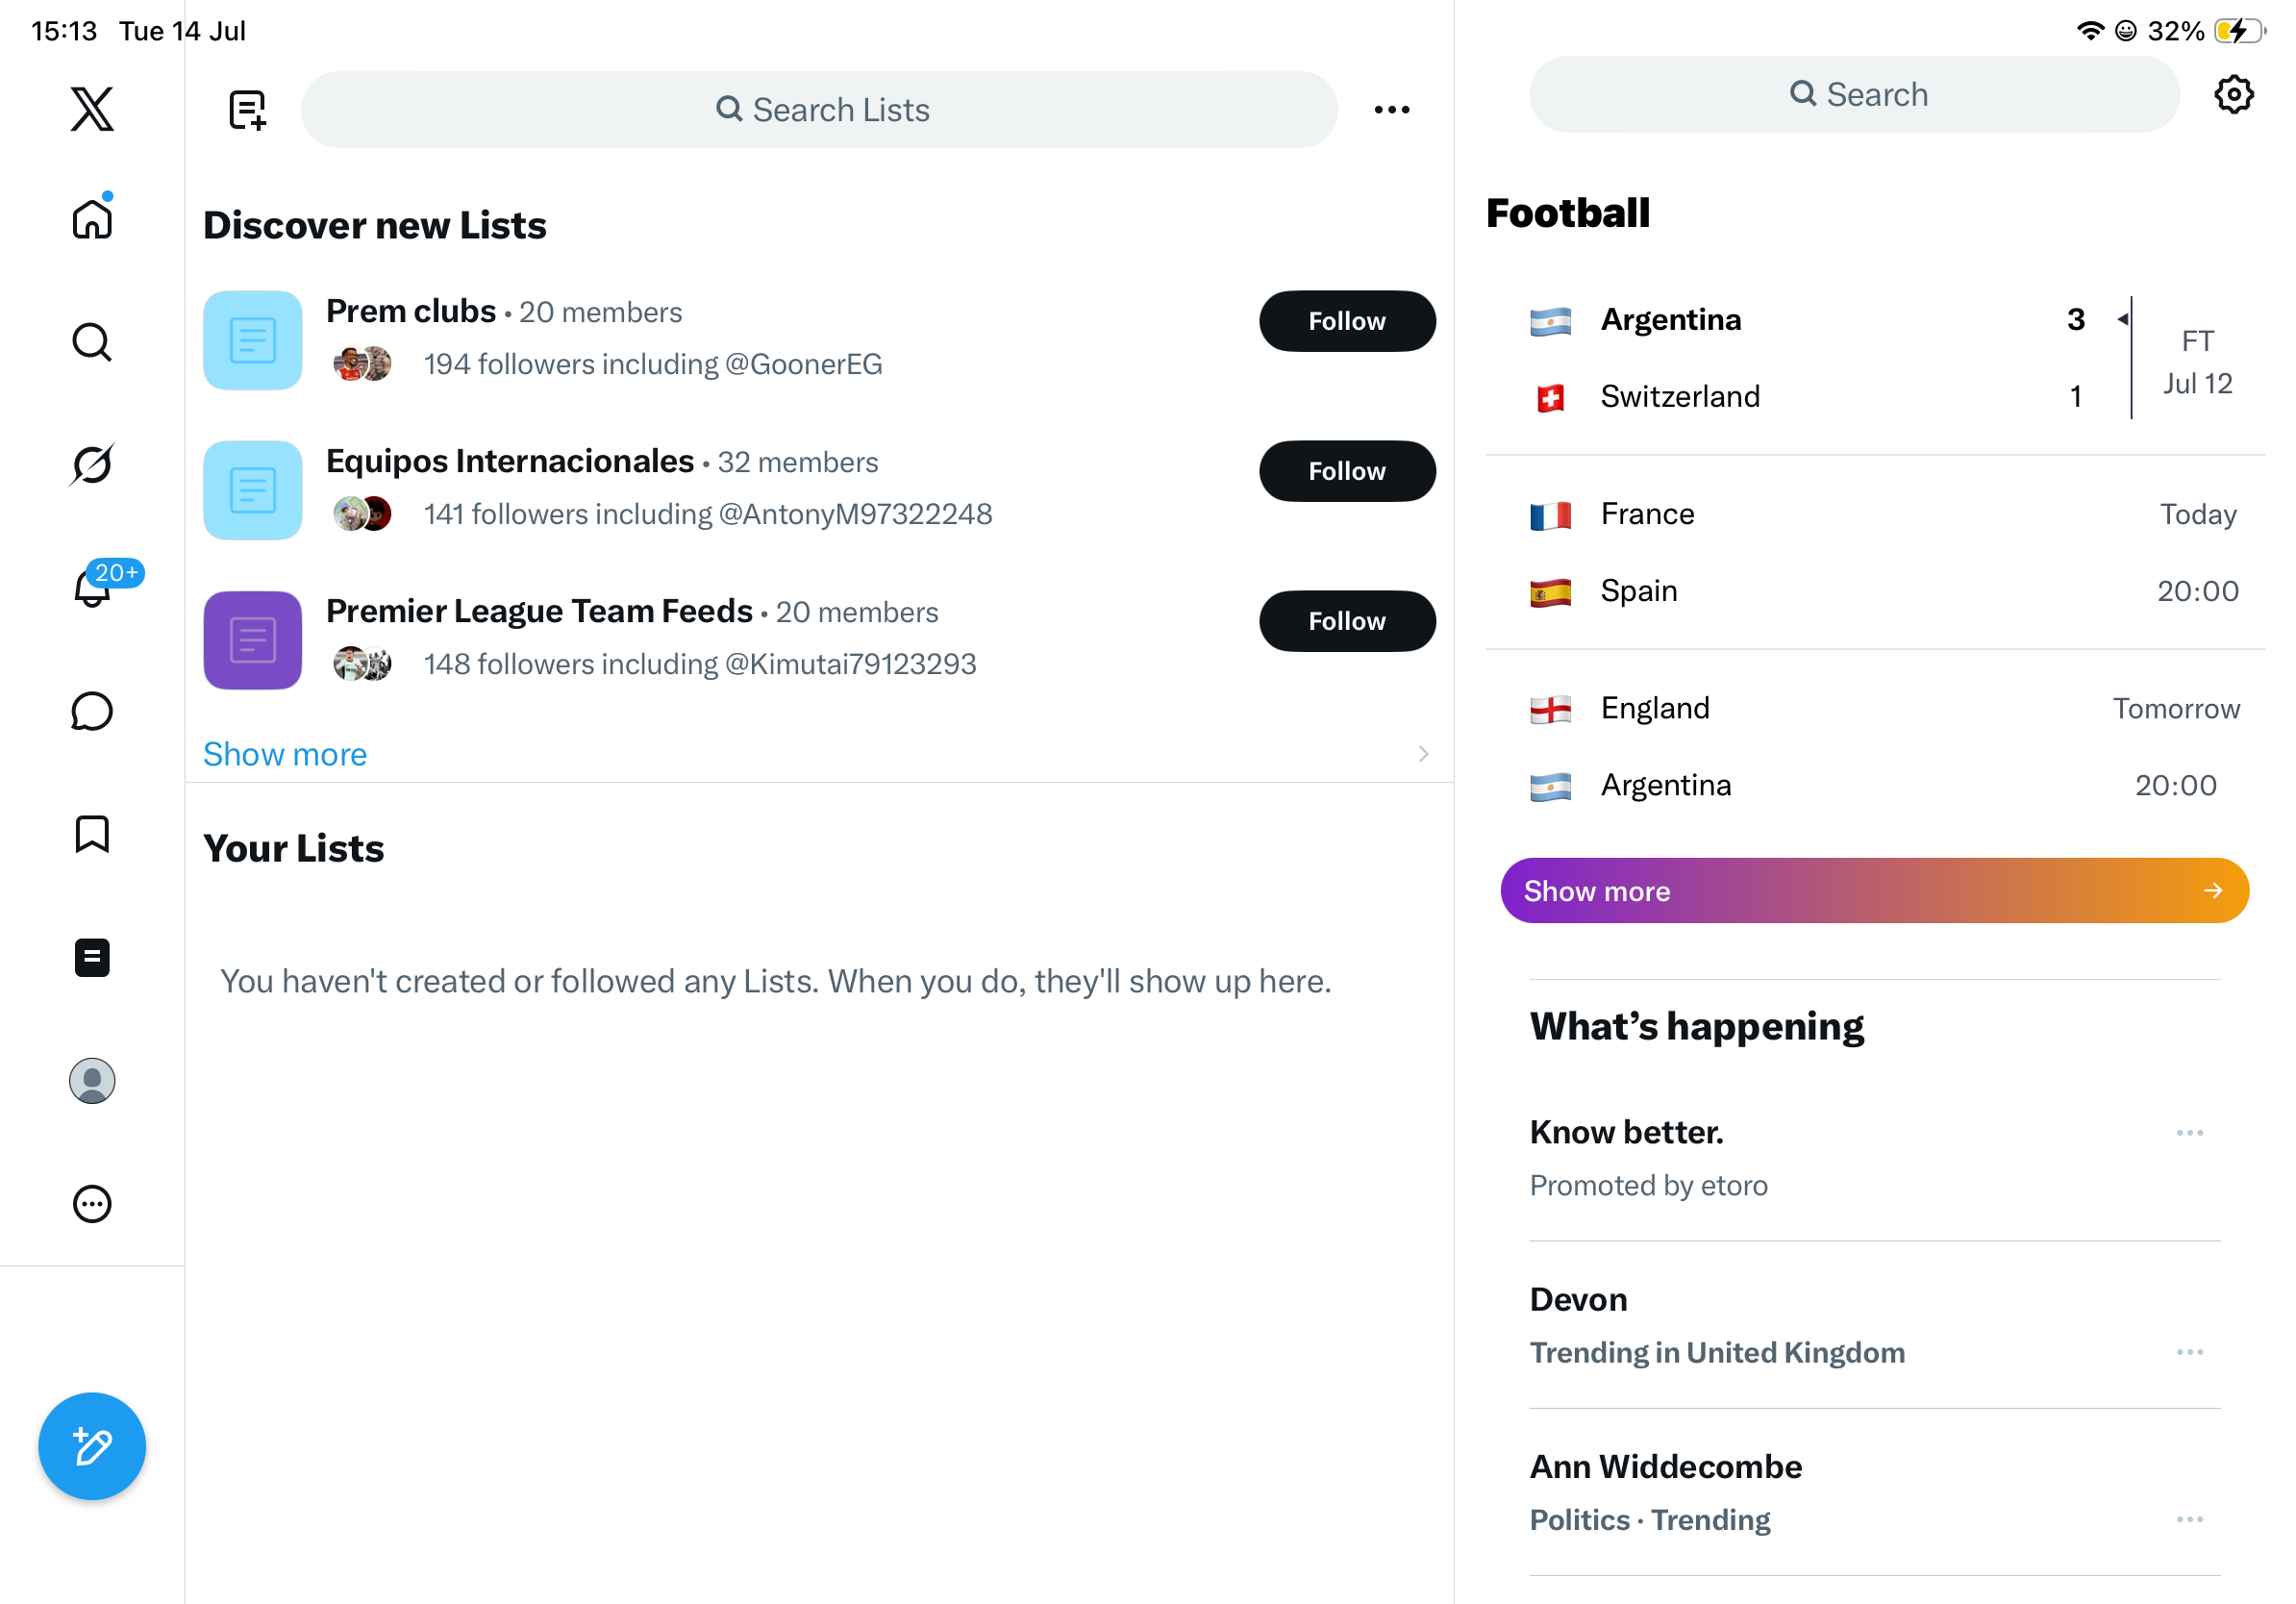Click the Search Lists field

[819, 110]
